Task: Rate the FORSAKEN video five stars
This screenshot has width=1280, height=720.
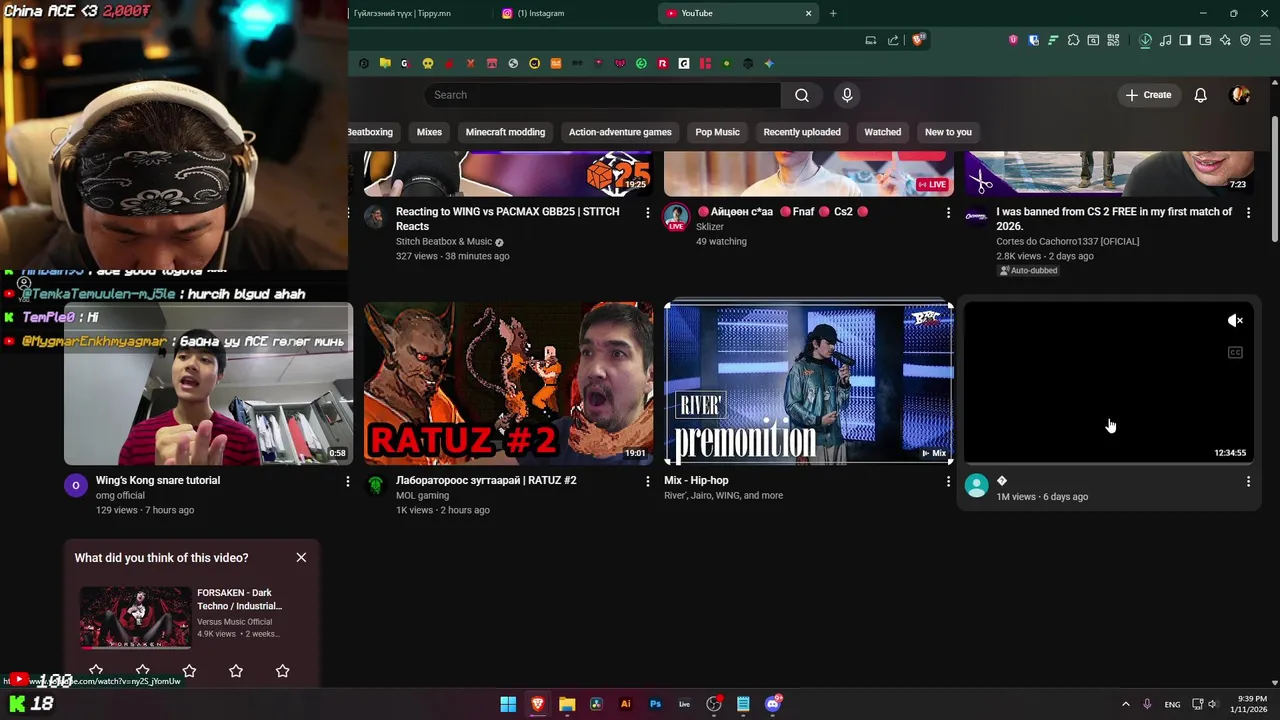Action: [x=282, y=671]
